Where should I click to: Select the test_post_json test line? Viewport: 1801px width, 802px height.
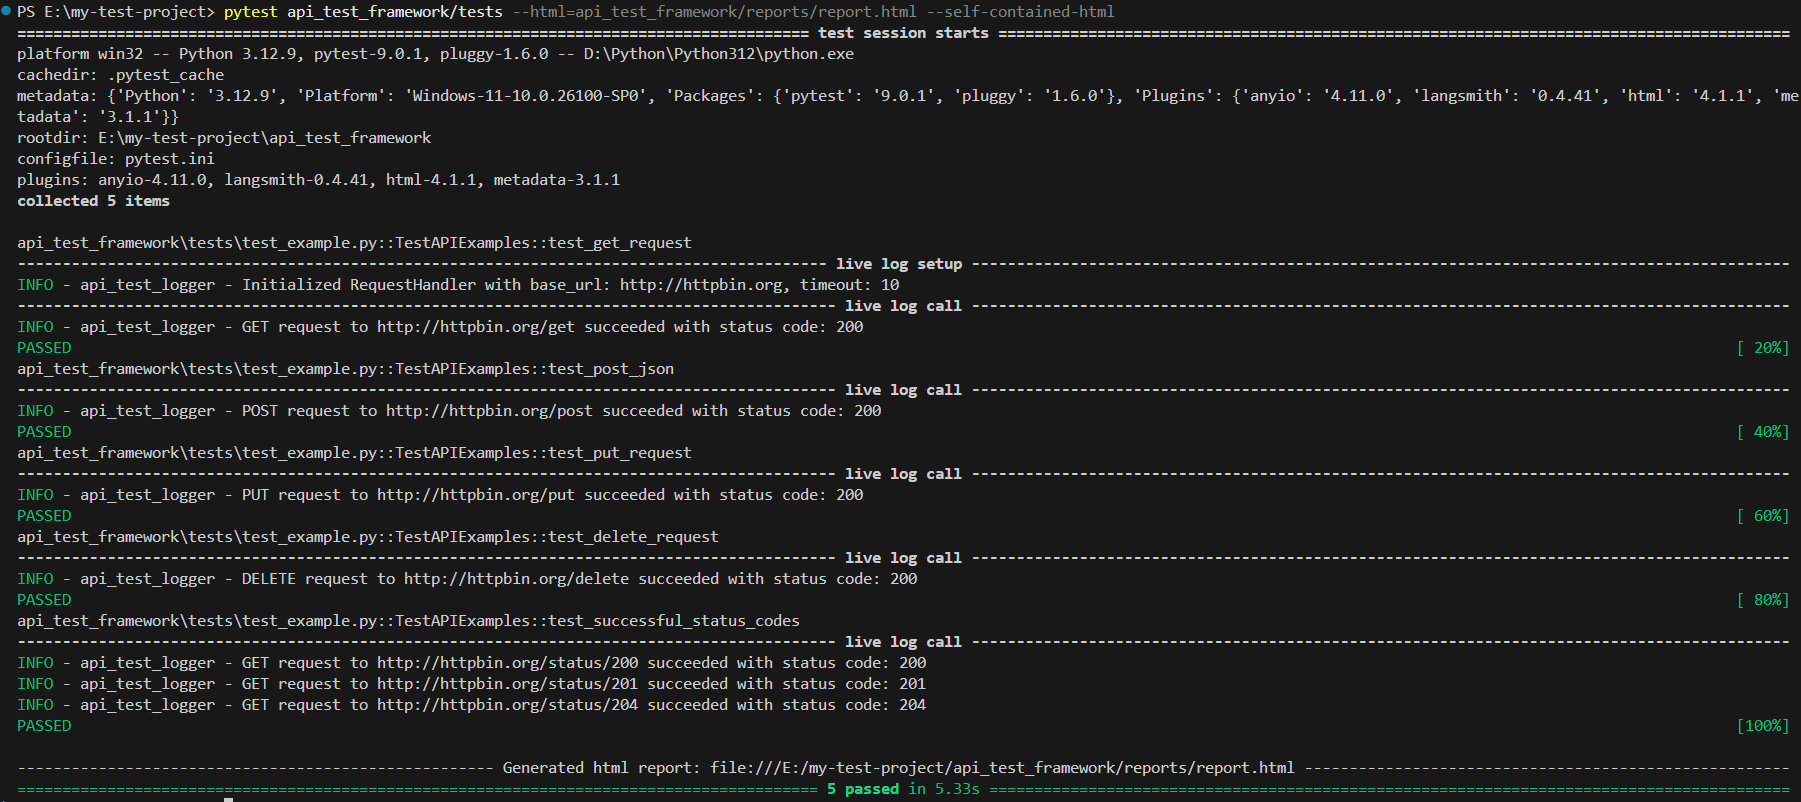pos(345,369)
